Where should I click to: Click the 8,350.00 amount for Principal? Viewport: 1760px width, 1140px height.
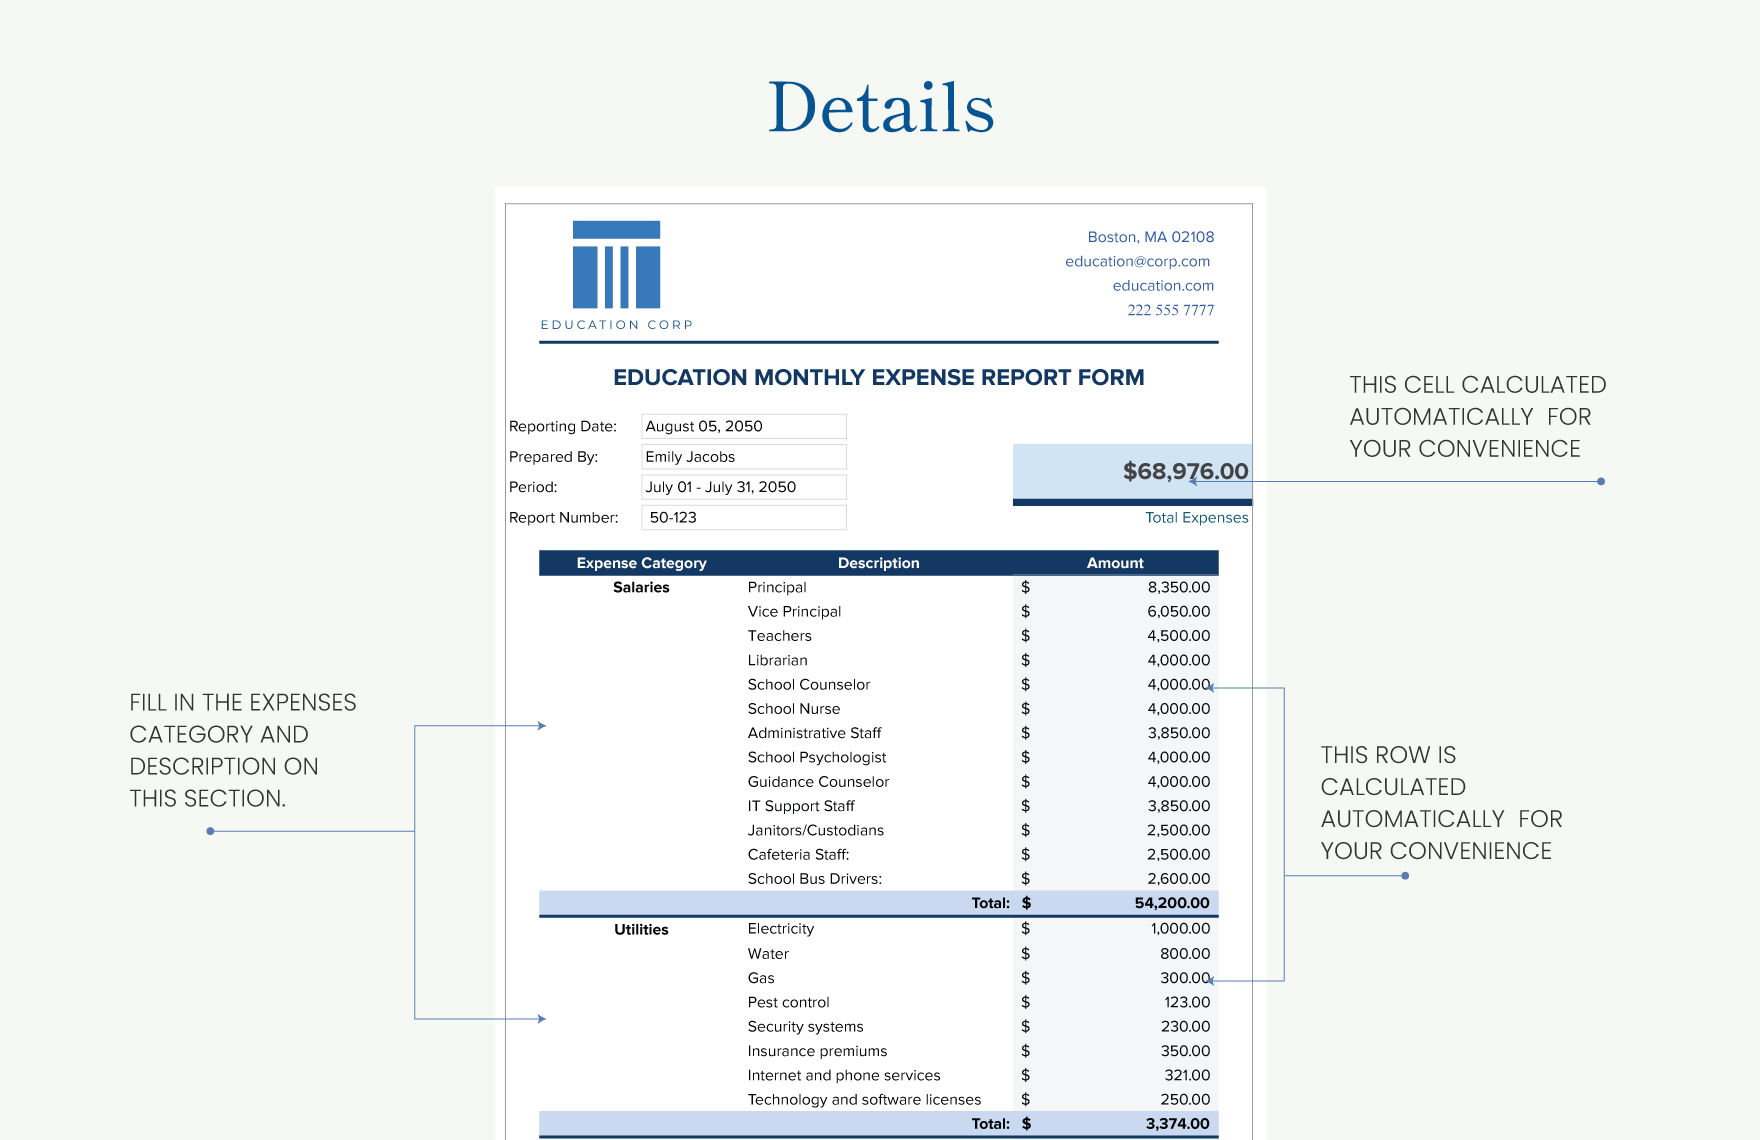point(1178,587)
